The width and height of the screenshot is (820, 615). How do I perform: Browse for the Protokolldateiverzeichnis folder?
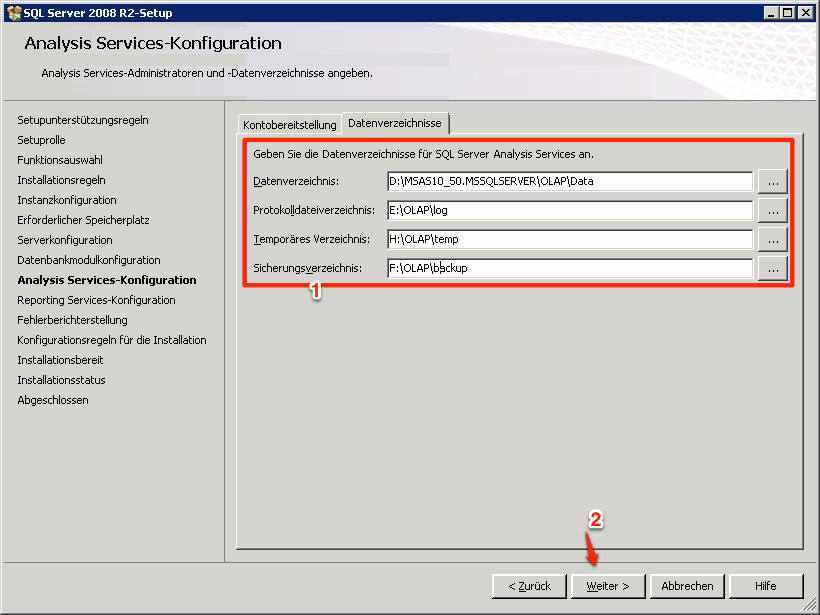[772, 210]
